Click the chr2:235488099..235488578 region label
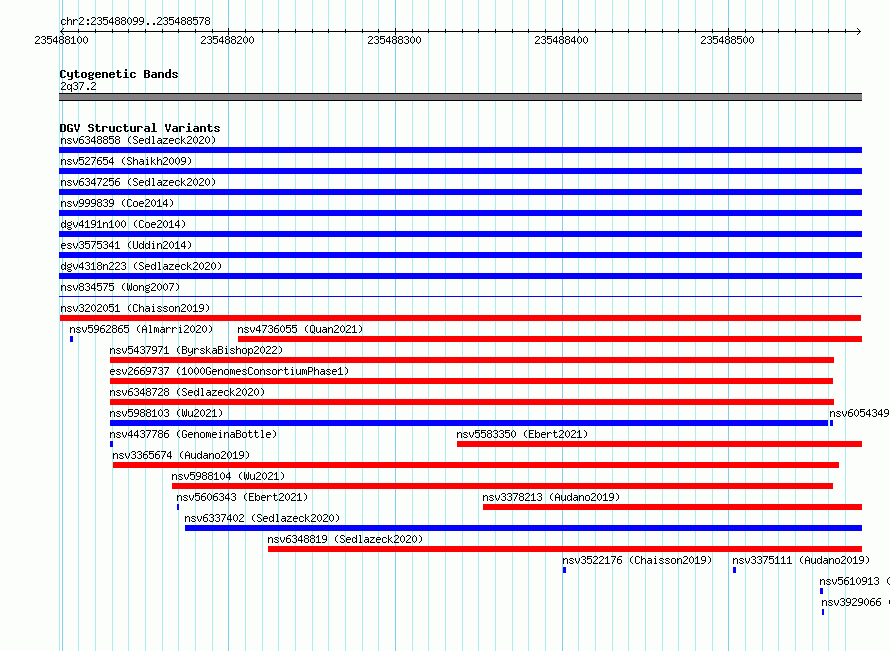The image size is (890, 651). point(135,21)
